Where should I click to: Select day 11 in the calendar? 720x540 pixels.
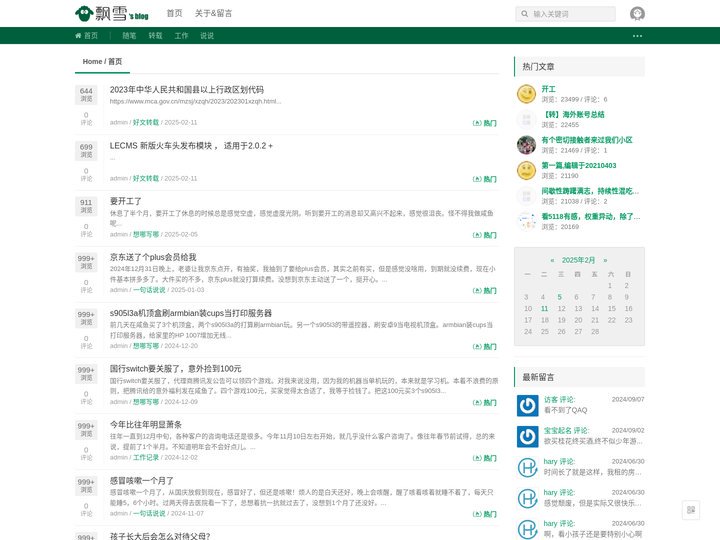pos(545,309)
